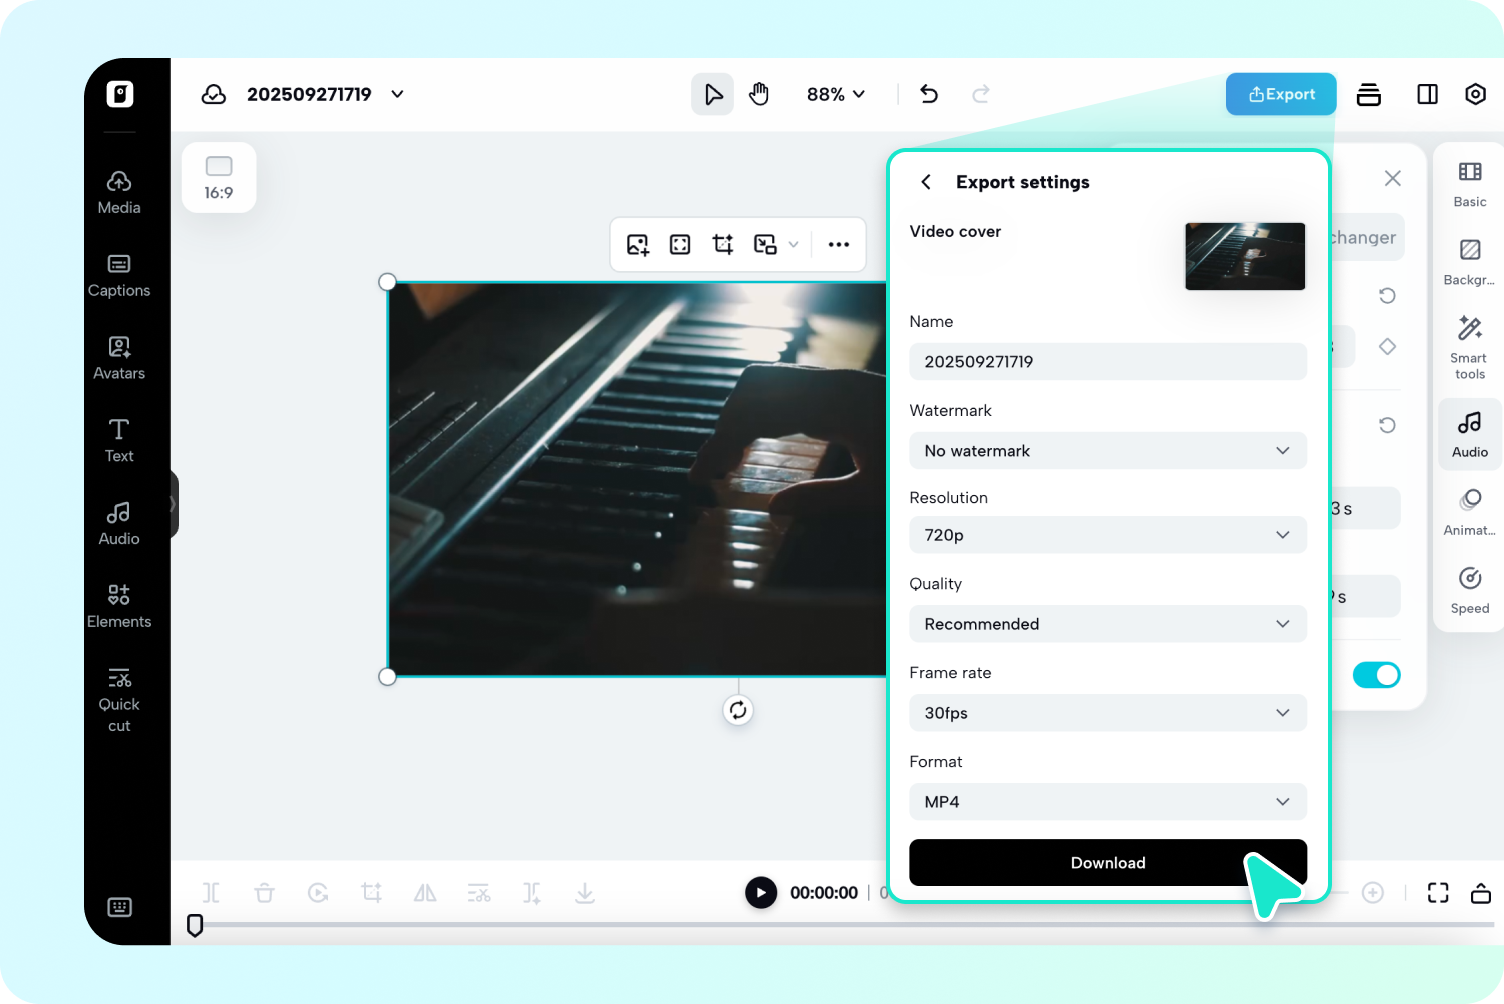Click the black Download button
Screen dimensions: 1504x1004
(x=1108, y=863)
